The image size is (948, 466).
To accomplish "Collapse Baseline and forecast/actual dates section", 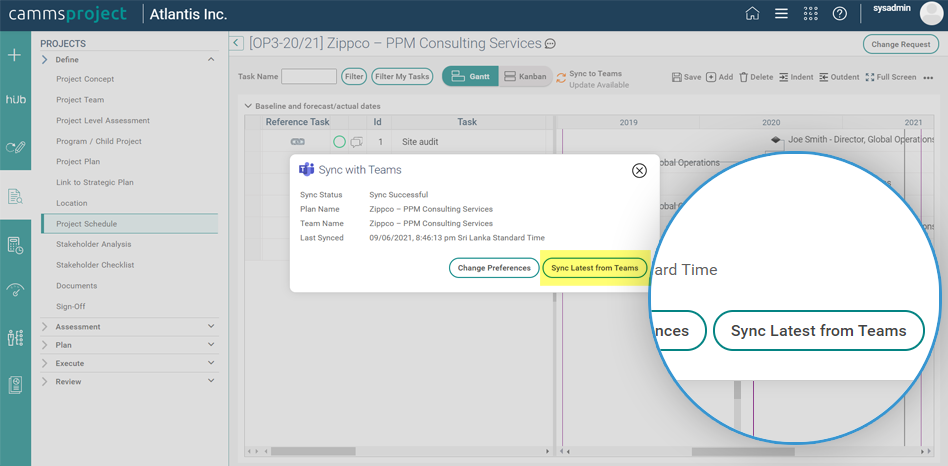I will (247, 106).
